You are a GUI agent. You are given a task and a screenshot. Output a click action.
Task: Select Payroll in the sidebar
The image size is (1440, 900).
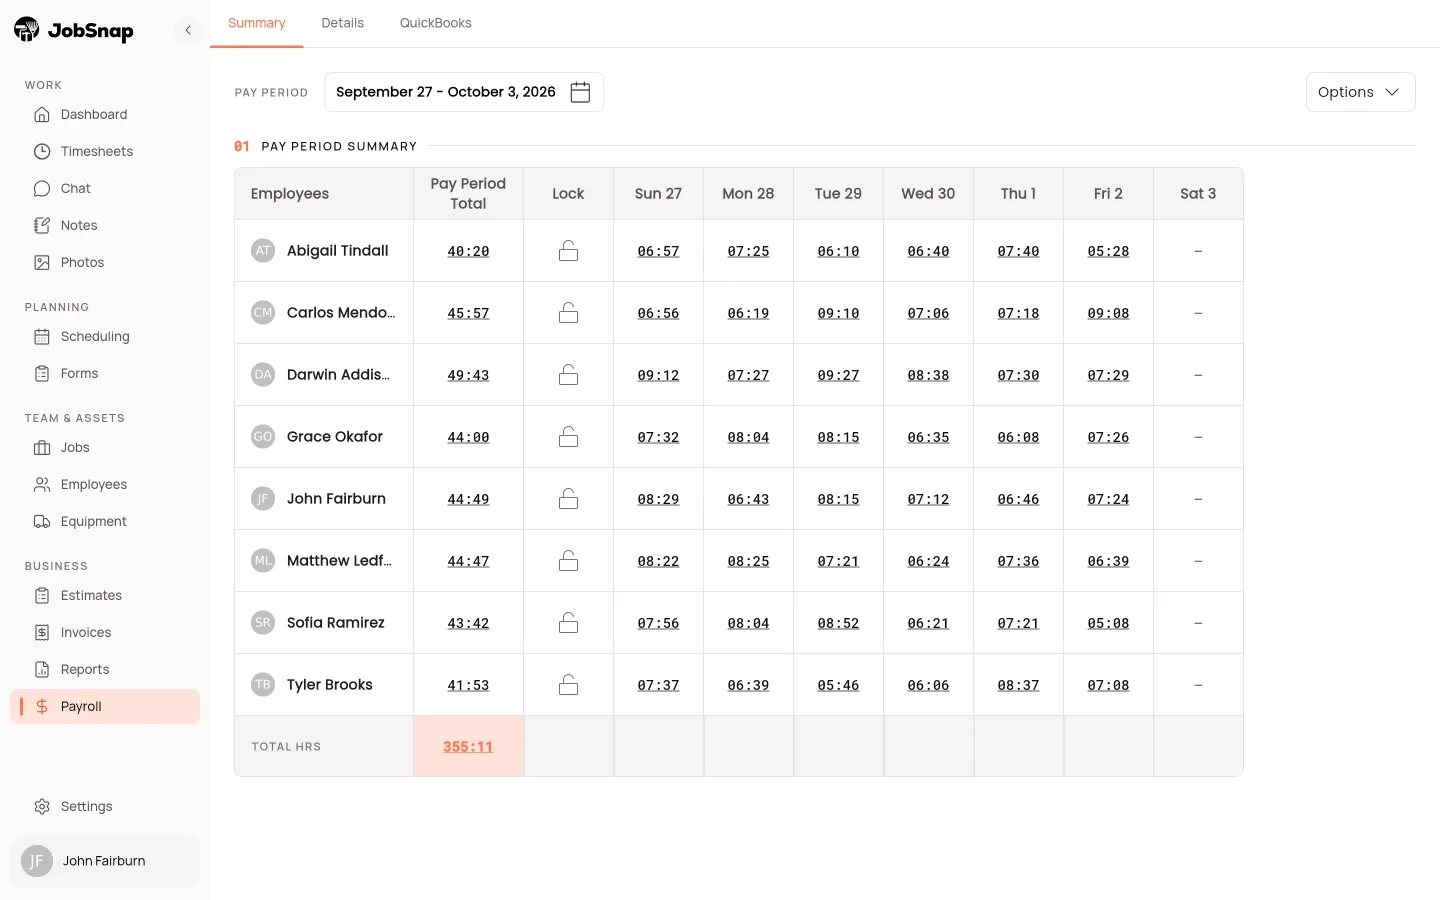tap(105, 706)
